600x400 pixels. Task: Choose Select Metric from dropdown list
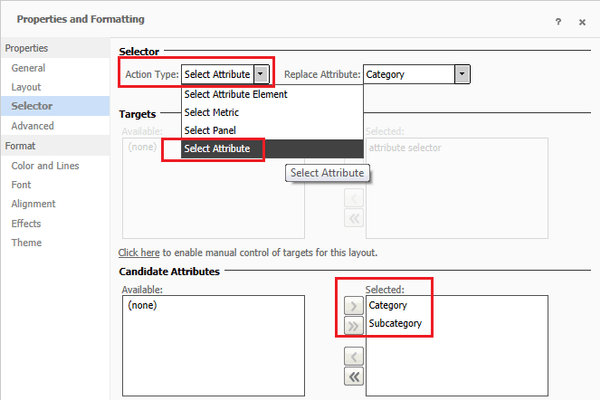(272, 112)
